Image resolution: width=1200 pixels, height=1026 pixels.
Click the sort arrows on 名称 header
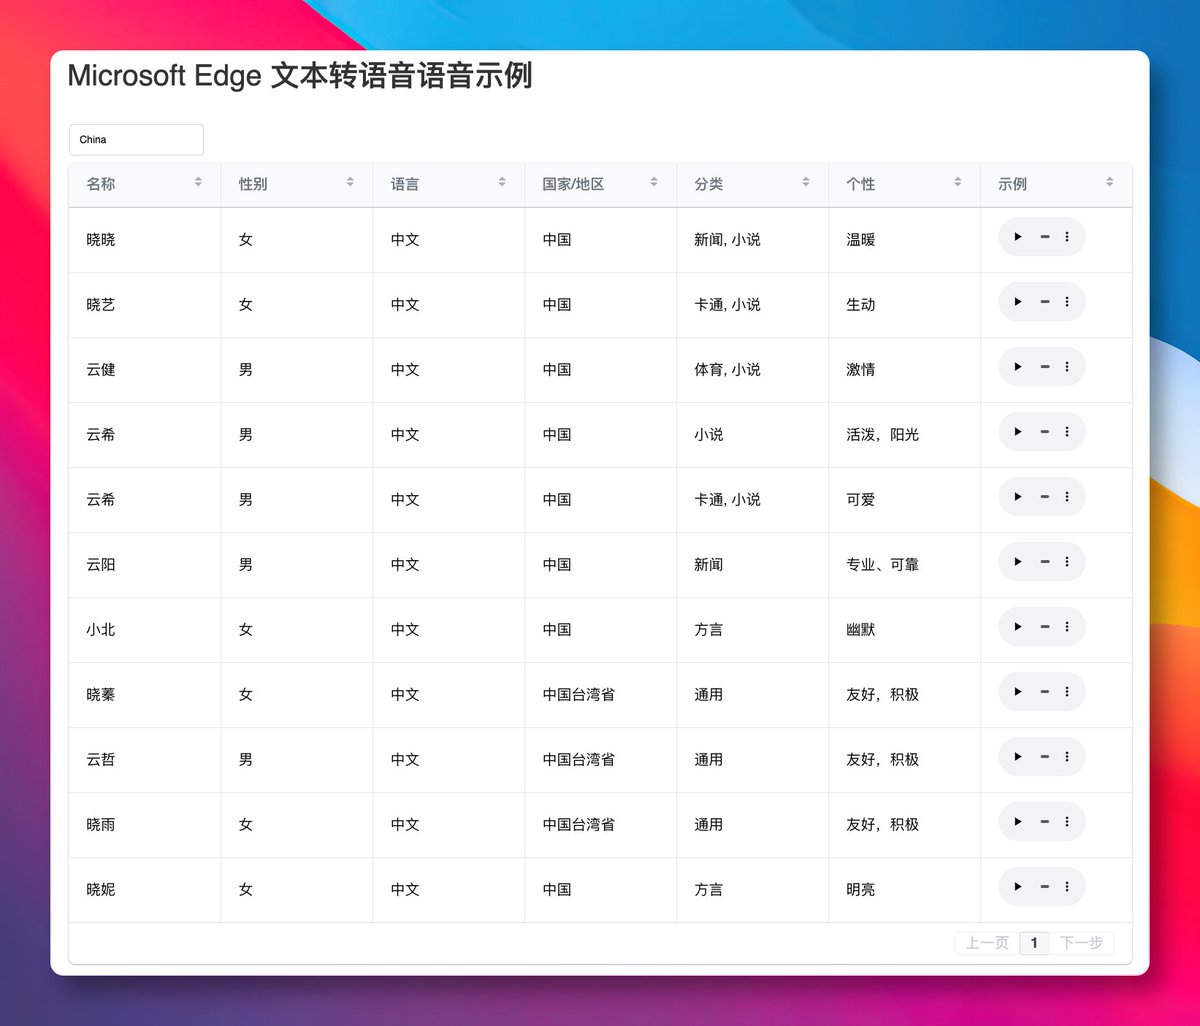pyautogui.click(x=197, y=183)
